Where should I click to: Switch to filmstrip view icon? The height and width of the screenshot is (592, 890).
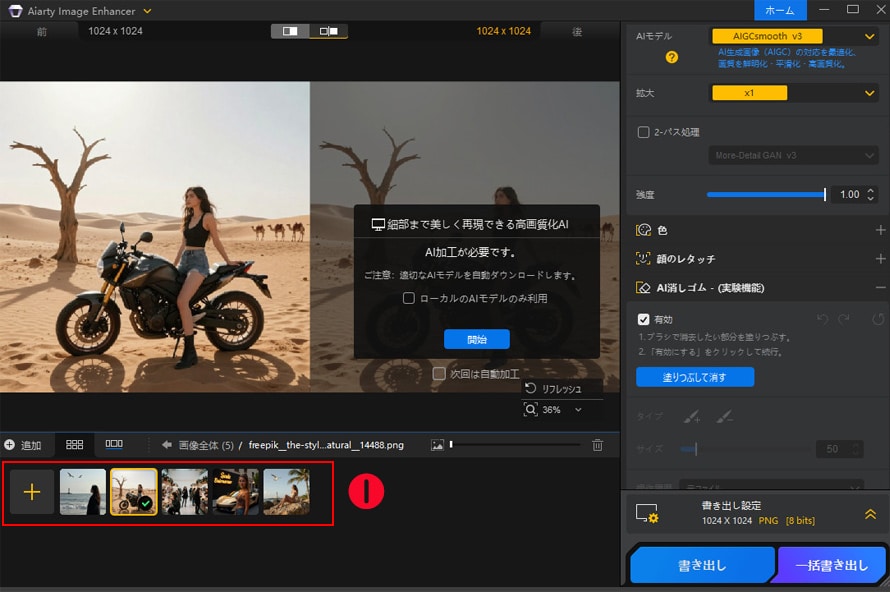point(114,444)
